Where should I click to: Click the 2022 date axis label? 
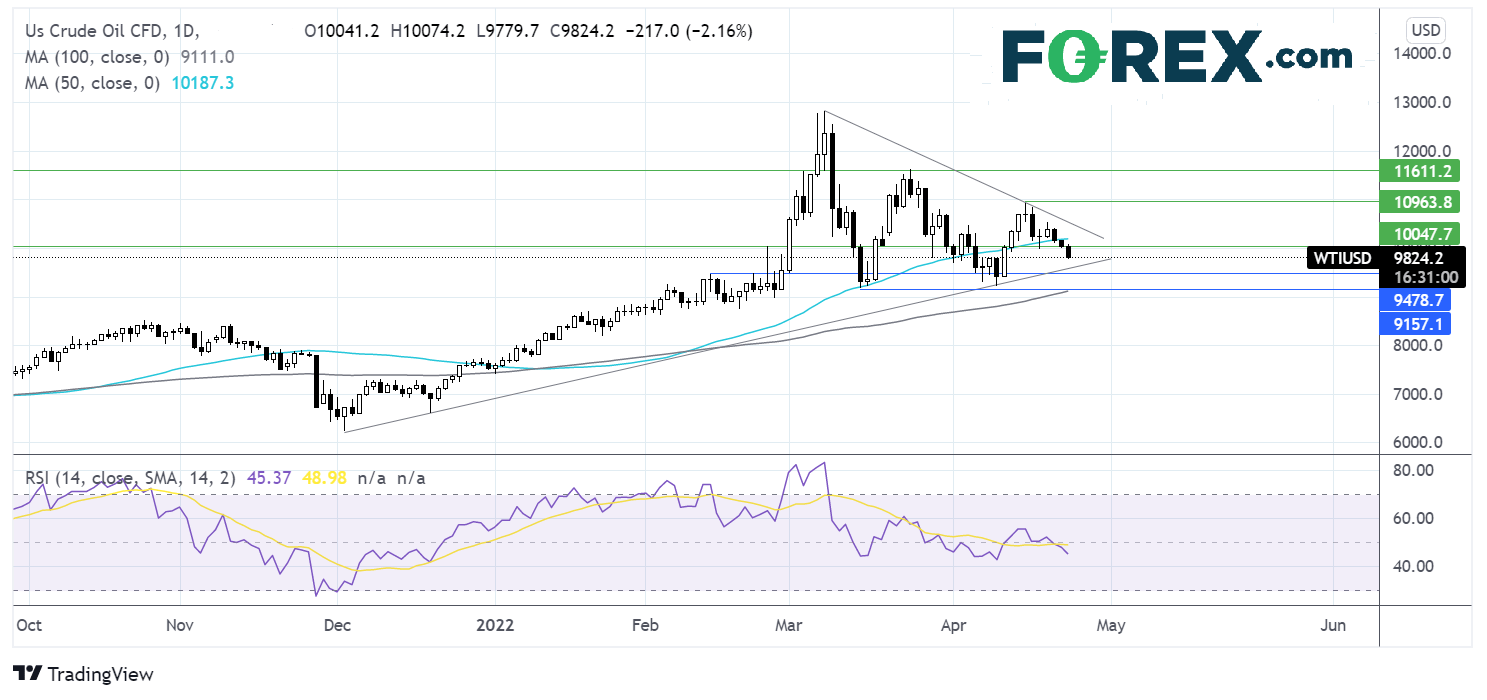click(494, 625)
